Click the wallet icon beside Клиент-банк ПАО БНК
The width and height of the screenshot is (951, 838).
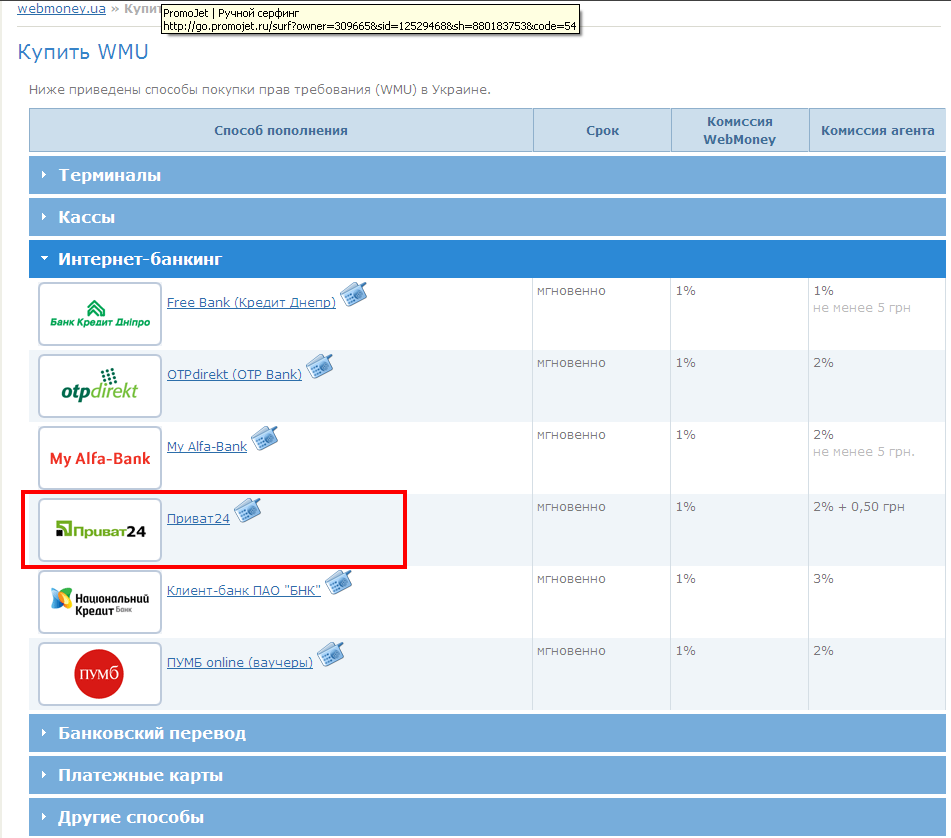coord(338,582)
